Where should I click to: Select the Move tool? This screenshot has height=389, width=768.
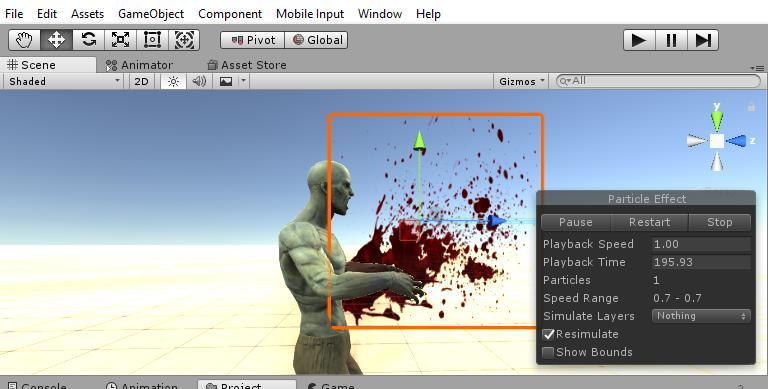[56, 40]
